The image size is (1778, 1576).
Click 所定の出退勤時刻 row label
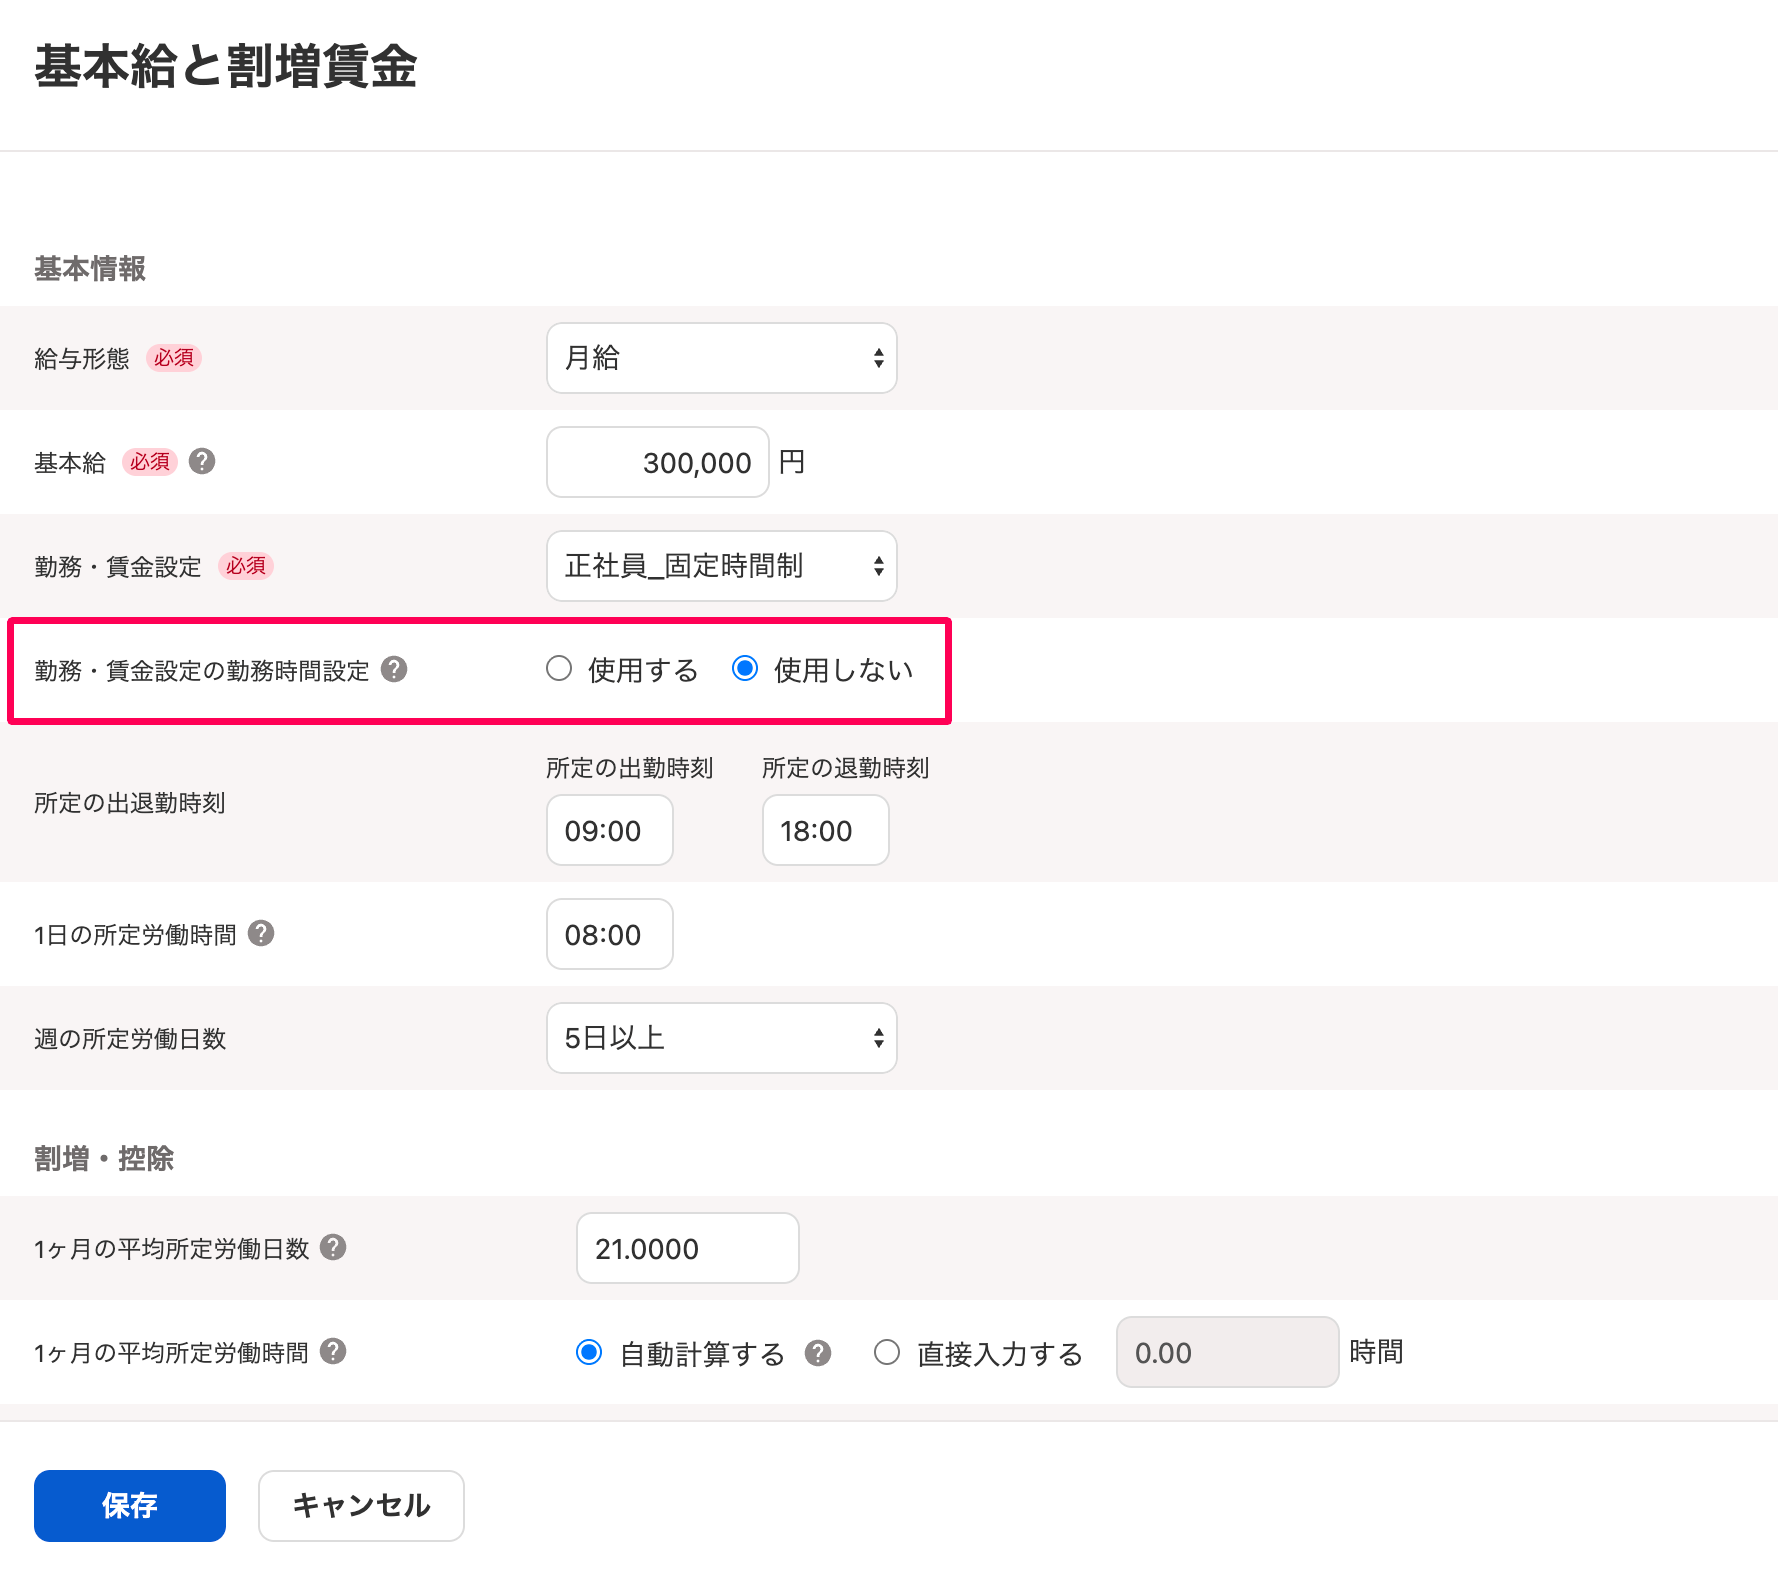130,803
